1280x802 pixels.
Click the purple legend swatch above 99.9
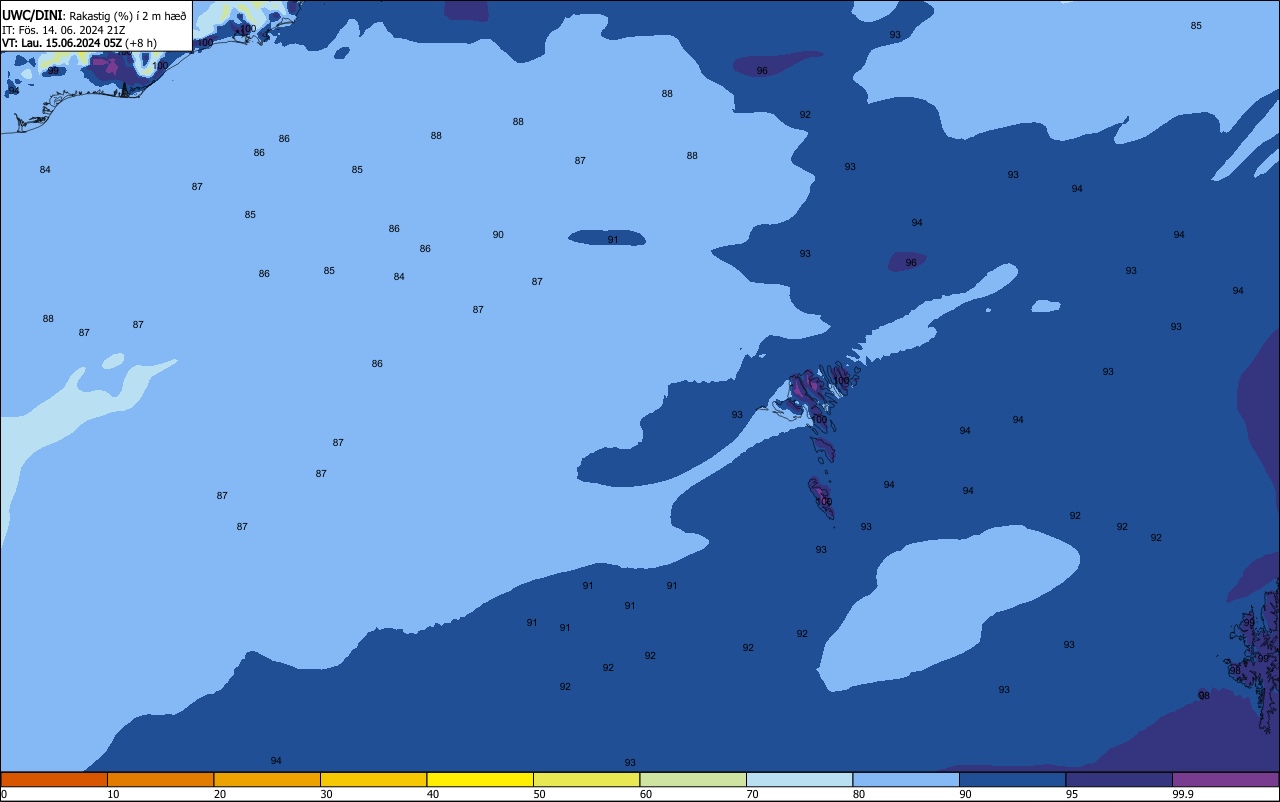(1225, 779)
